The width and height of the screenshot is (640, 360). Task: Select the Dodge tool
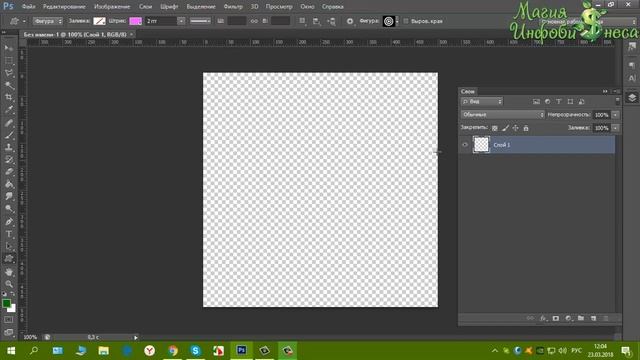[x=9, y=209]
